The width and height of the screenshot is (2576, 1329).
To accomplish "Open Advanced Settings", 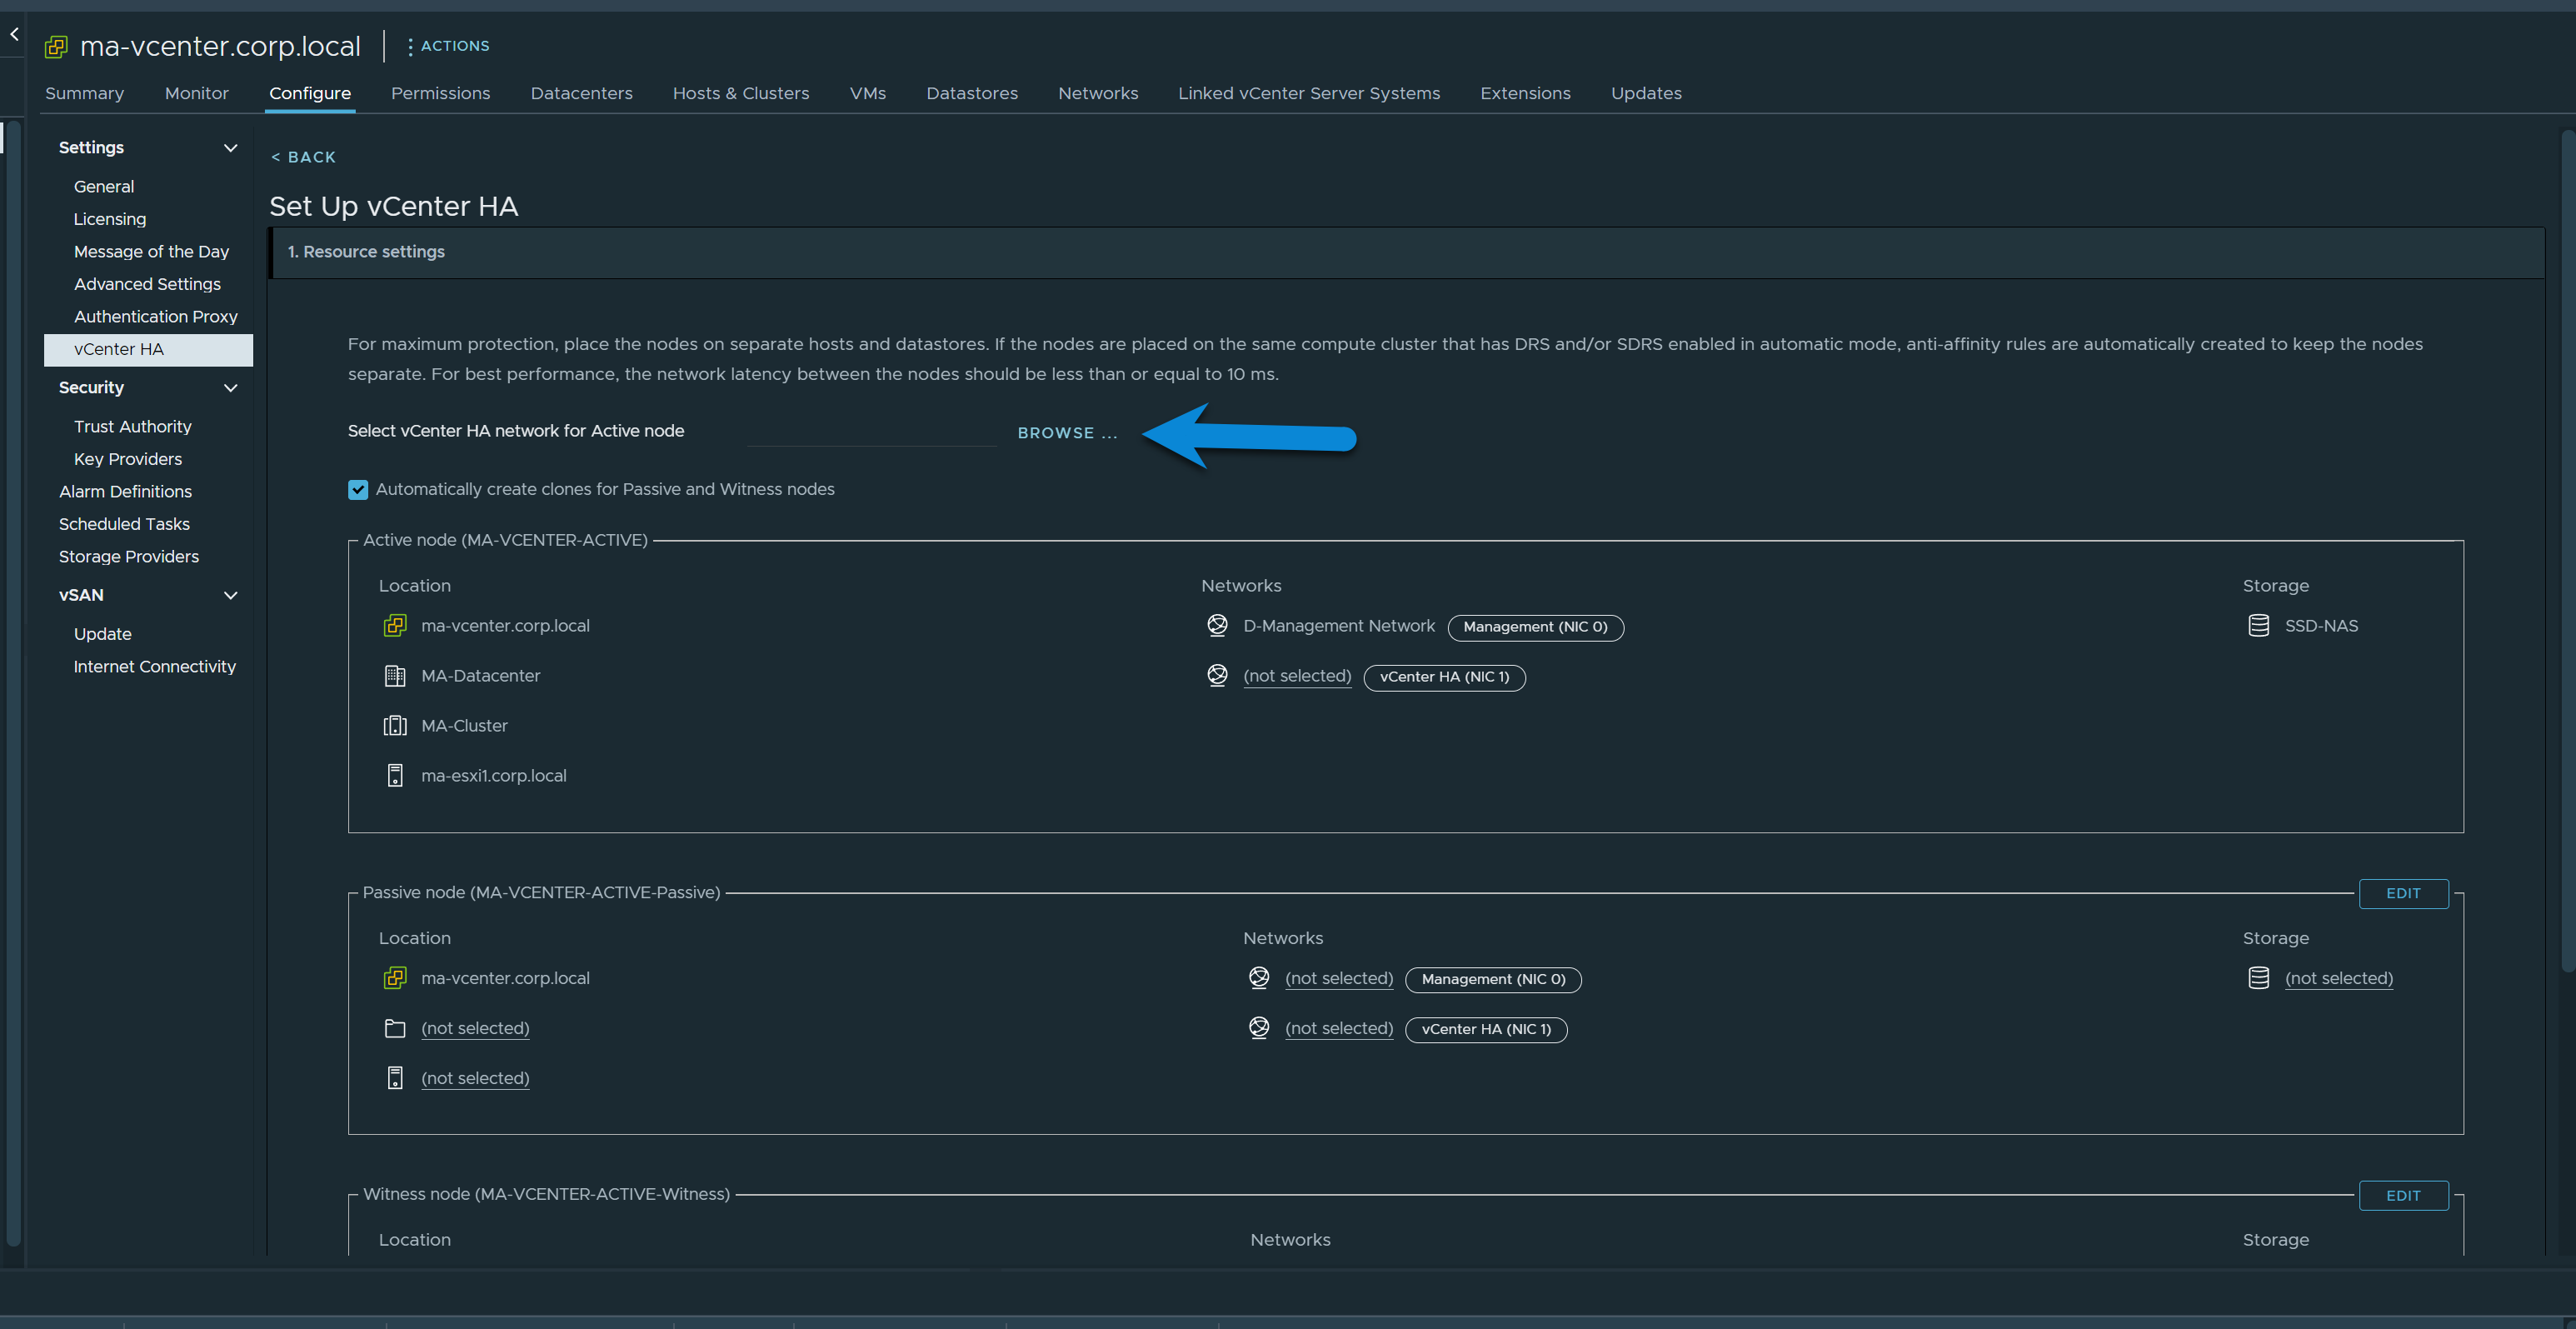I will [147, 284].
